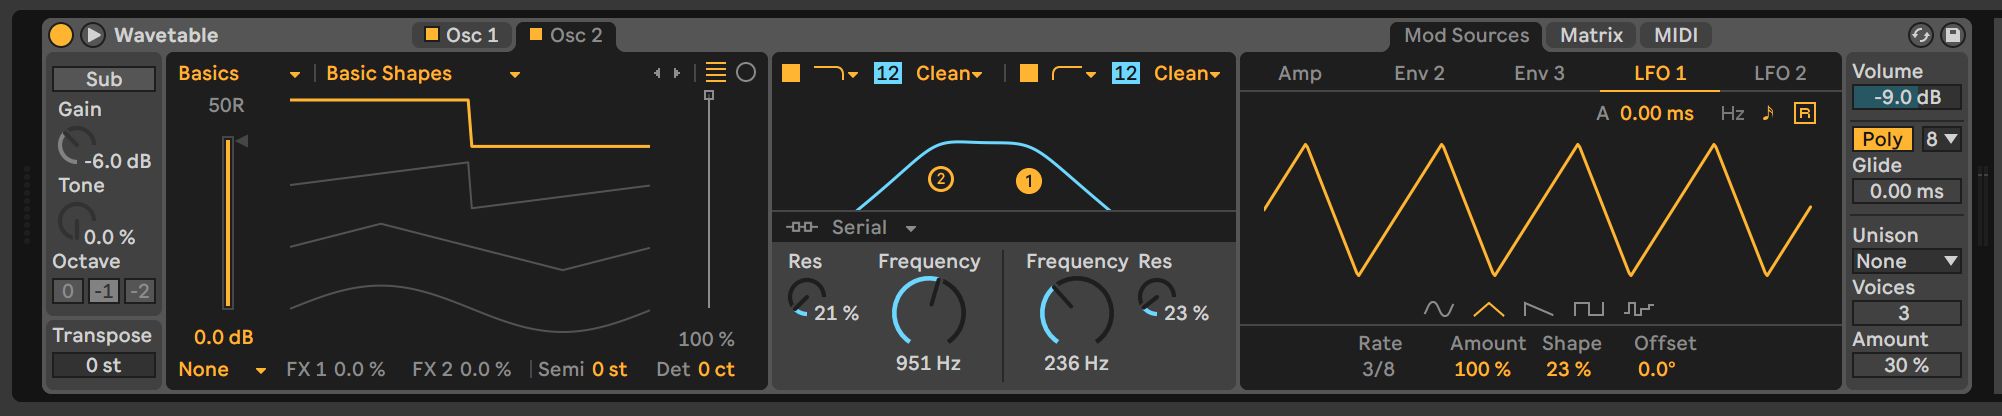Toggle Osc 2 on/off square
Image resolution: width=2002 pixels, height=416 pixels.
tap(536, 34)
